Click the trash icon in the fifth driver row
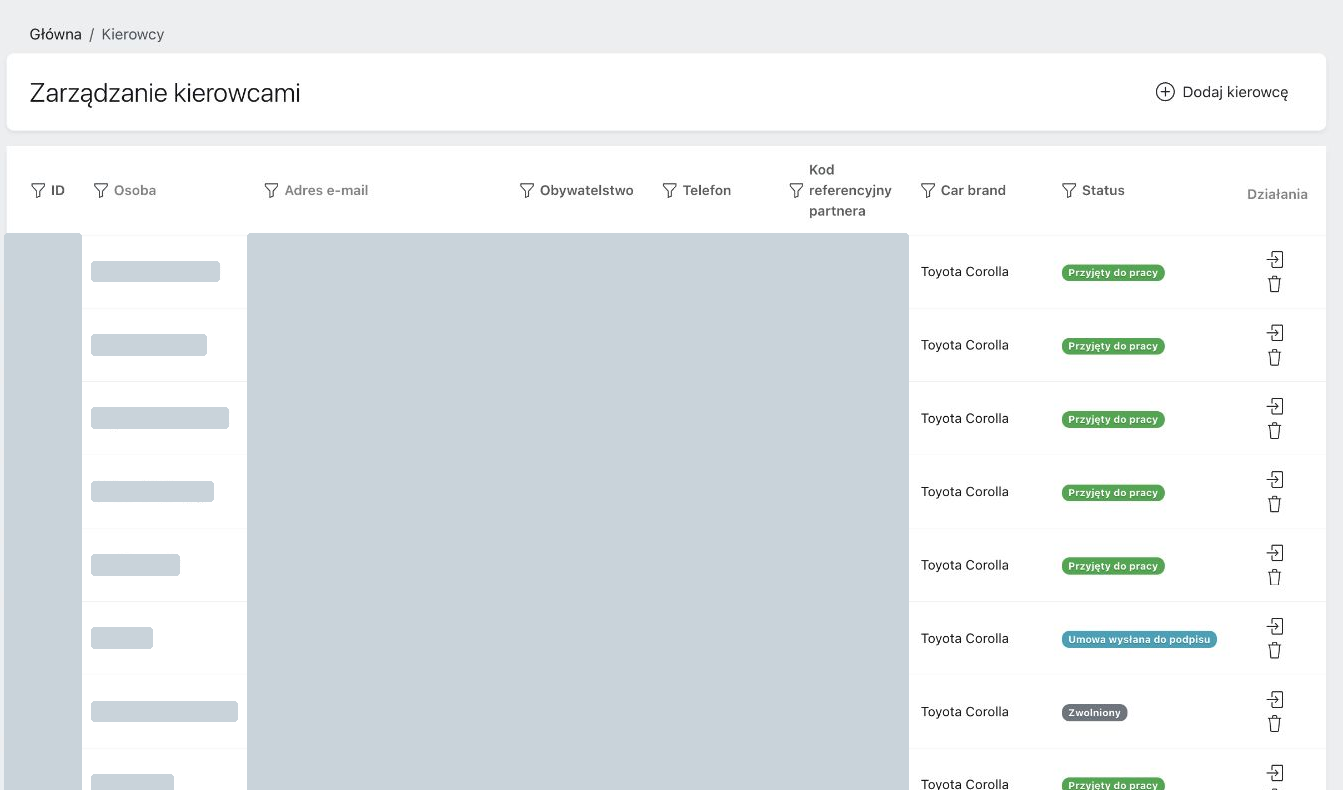 [1275, 577]
